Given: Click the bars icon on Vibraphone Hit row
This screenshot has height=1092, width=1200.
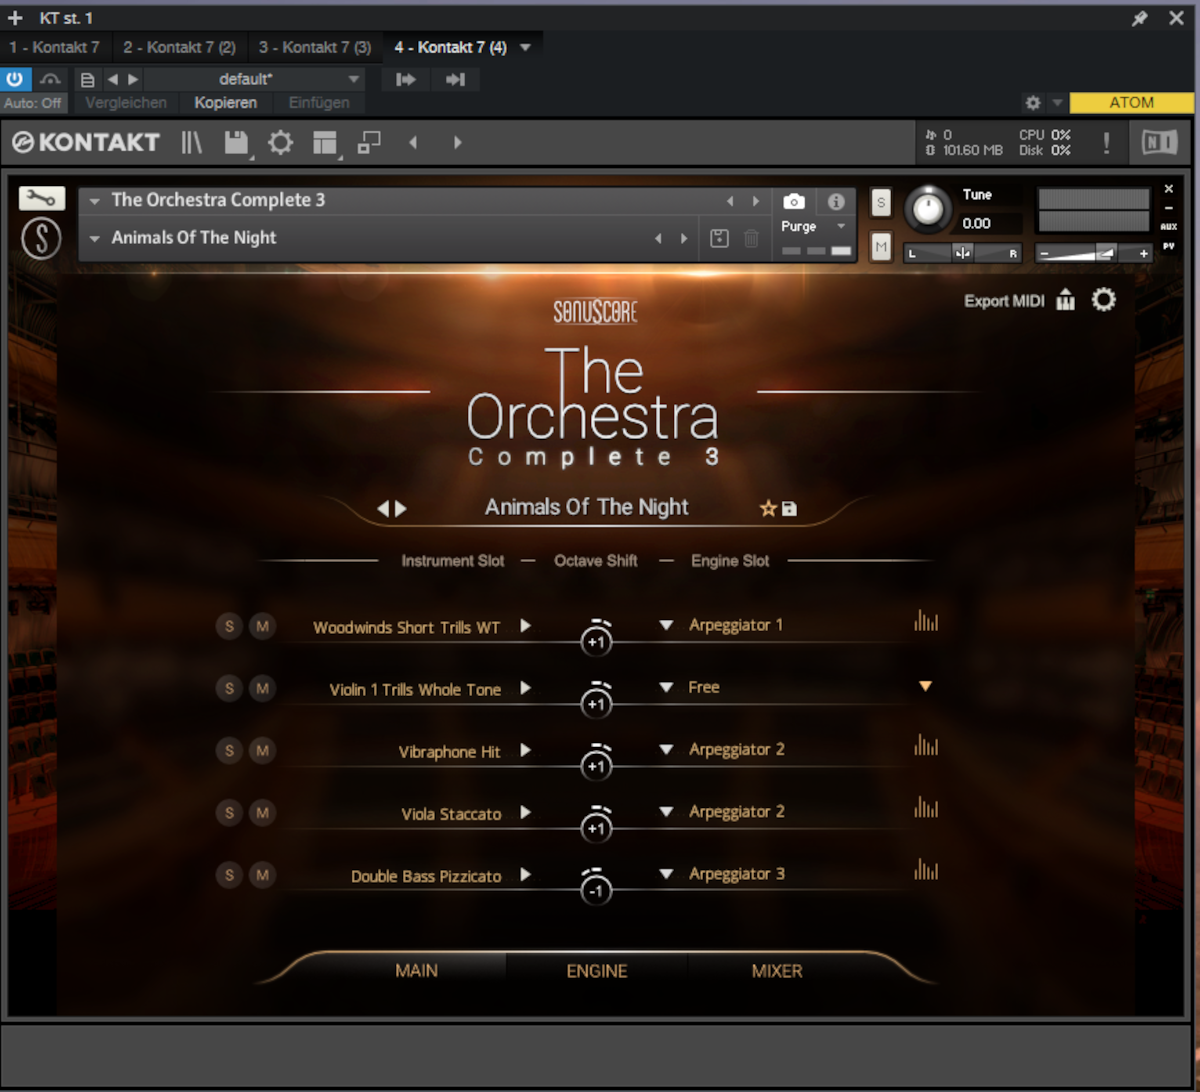Looking at the screenshot, I should pyautogui.click(x=926, y=745).
